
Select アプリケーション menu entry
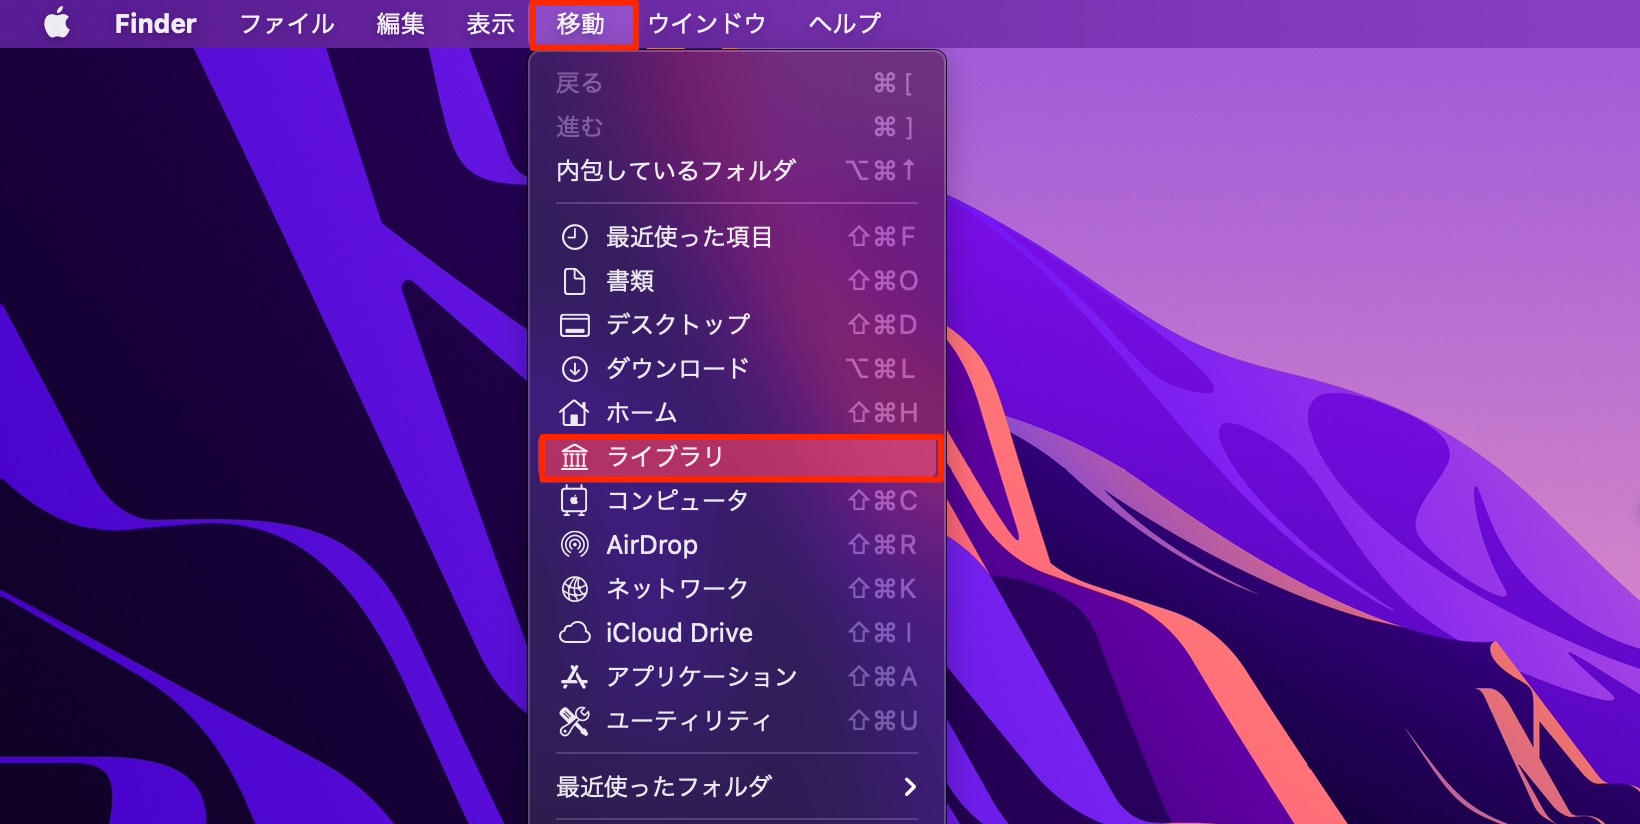click(x=737, y=677)
